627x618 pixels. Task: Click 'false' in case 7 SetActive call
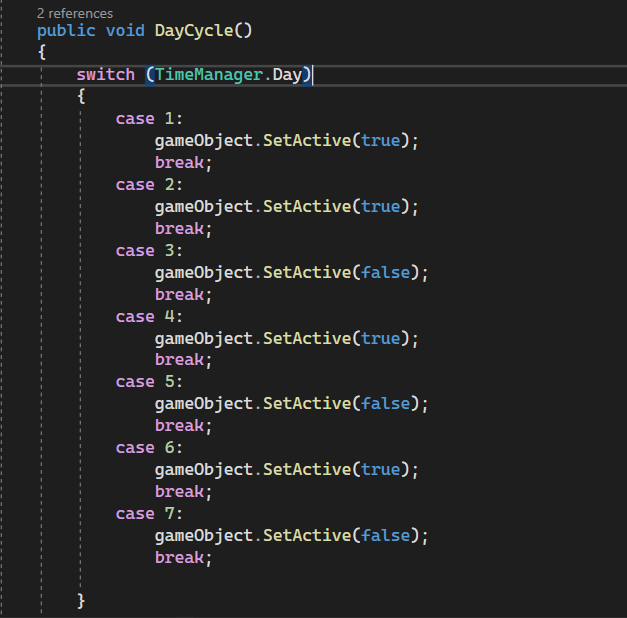[386, 536]
